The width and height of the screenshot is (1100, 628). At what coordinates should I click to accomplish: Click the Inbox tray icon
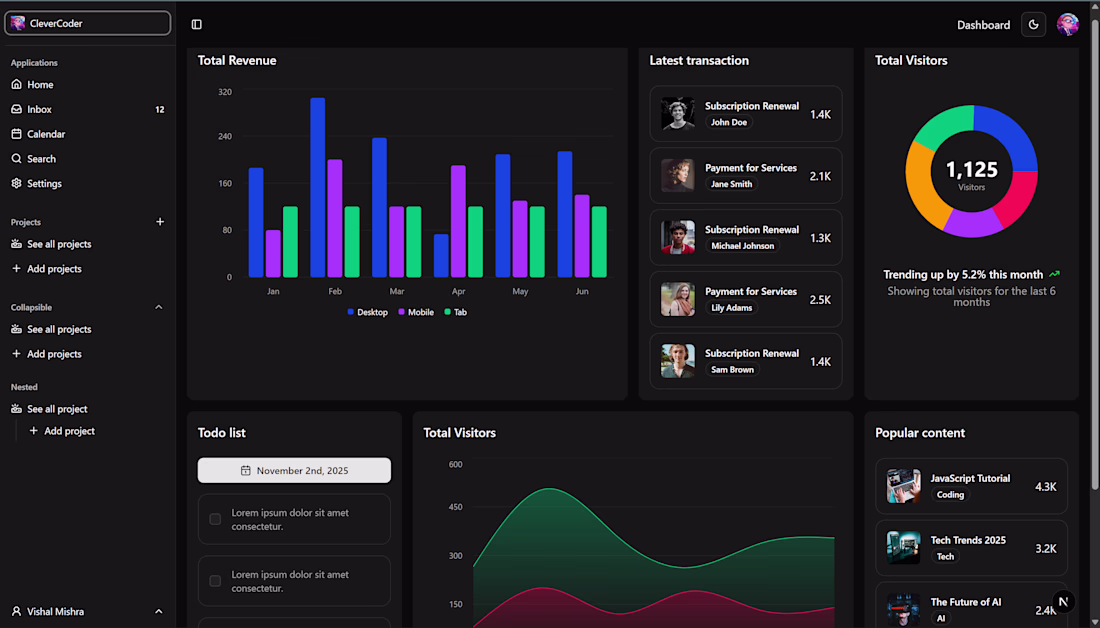coord(17,109)
